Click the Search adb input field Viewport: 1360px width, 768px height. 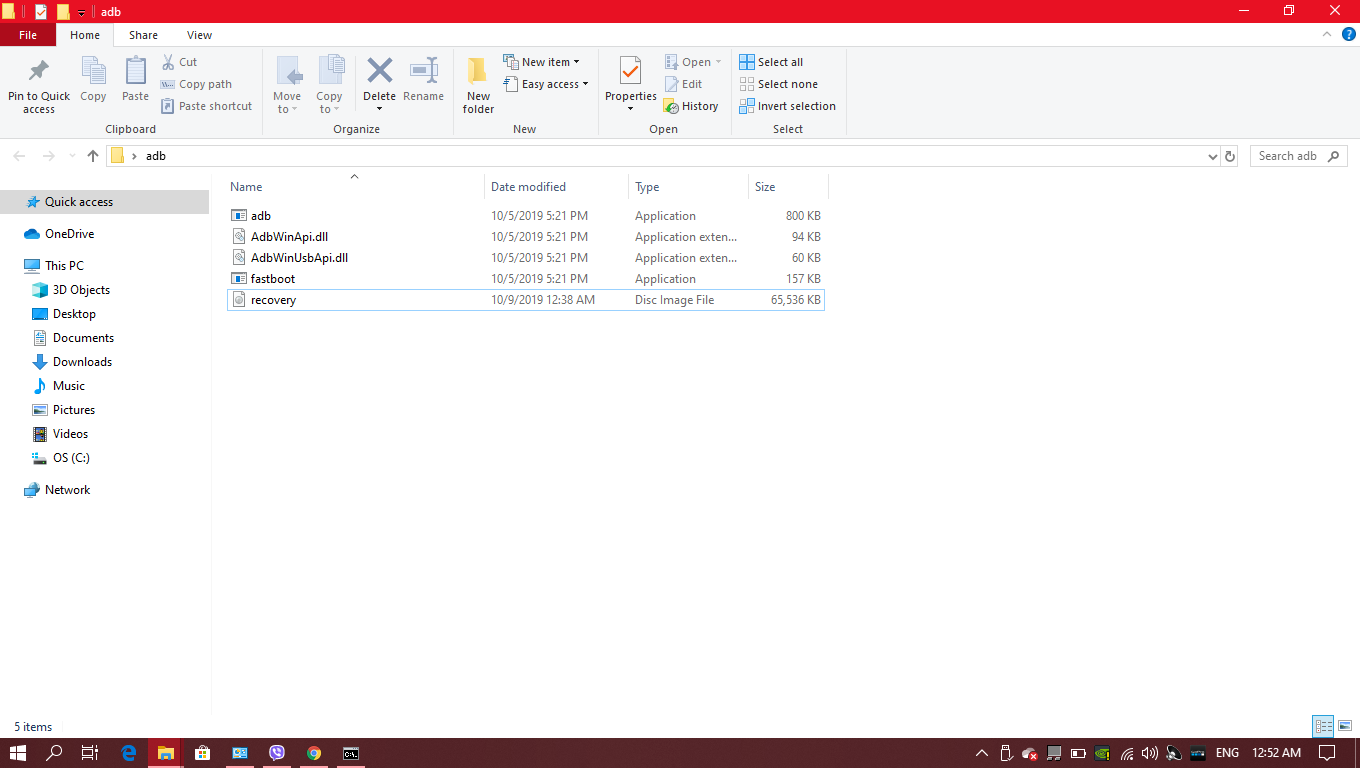pos(1290,156)
